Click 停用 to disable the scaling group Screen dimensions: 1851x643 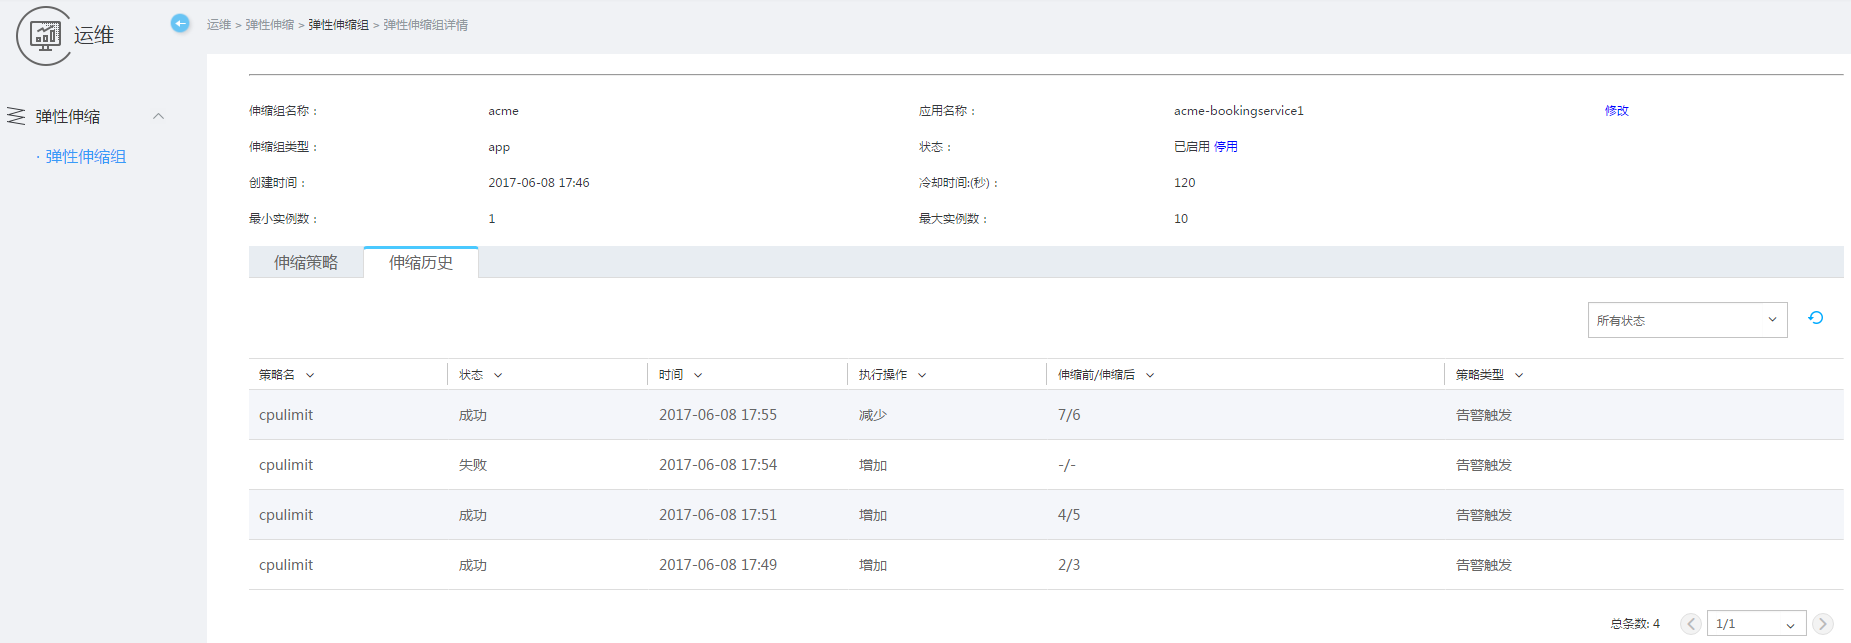[1226, 147]
